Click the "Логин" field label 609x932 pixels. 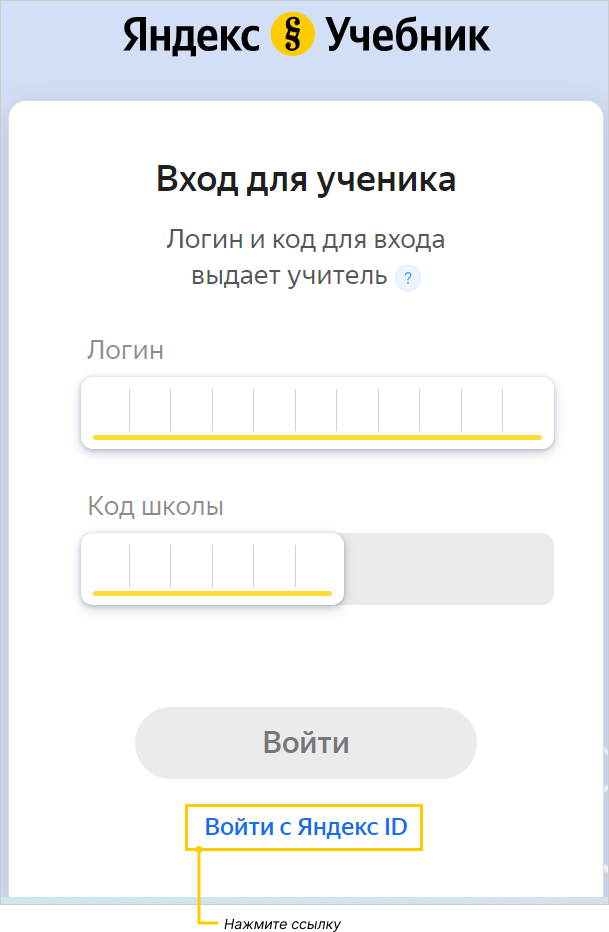(x=126, y=350)
